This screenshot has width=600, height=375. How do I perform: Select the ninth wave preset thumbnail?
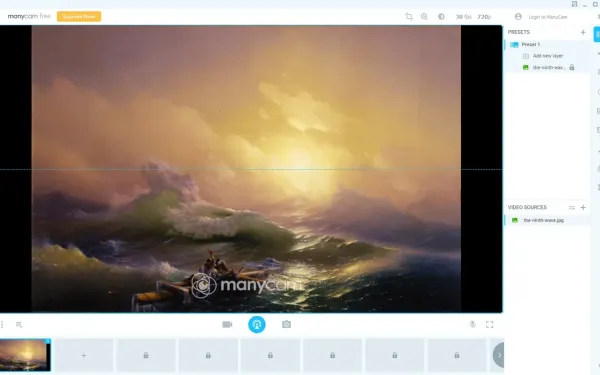[x=25, y=355]
